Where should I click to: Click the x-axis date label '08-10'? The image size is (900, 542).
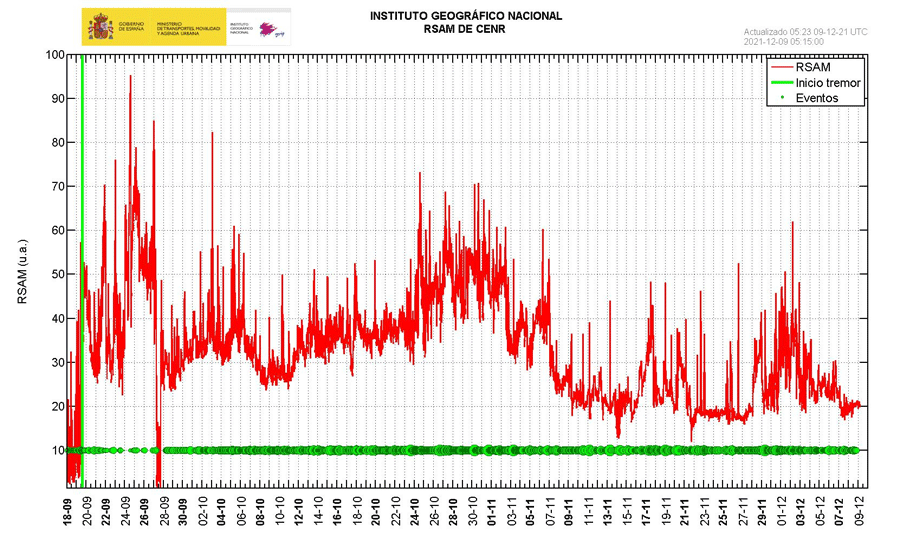point(260,512)
